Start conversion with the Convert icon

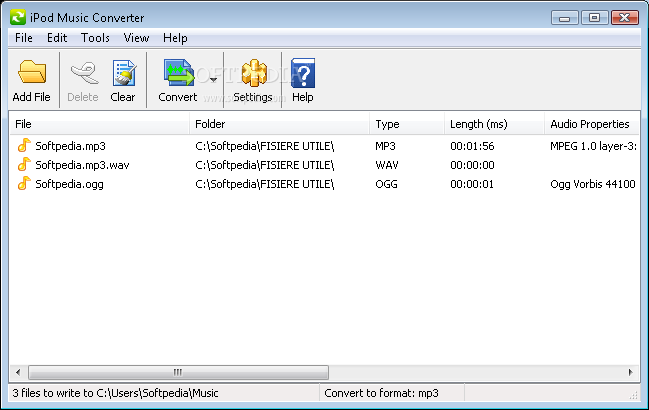179,72
